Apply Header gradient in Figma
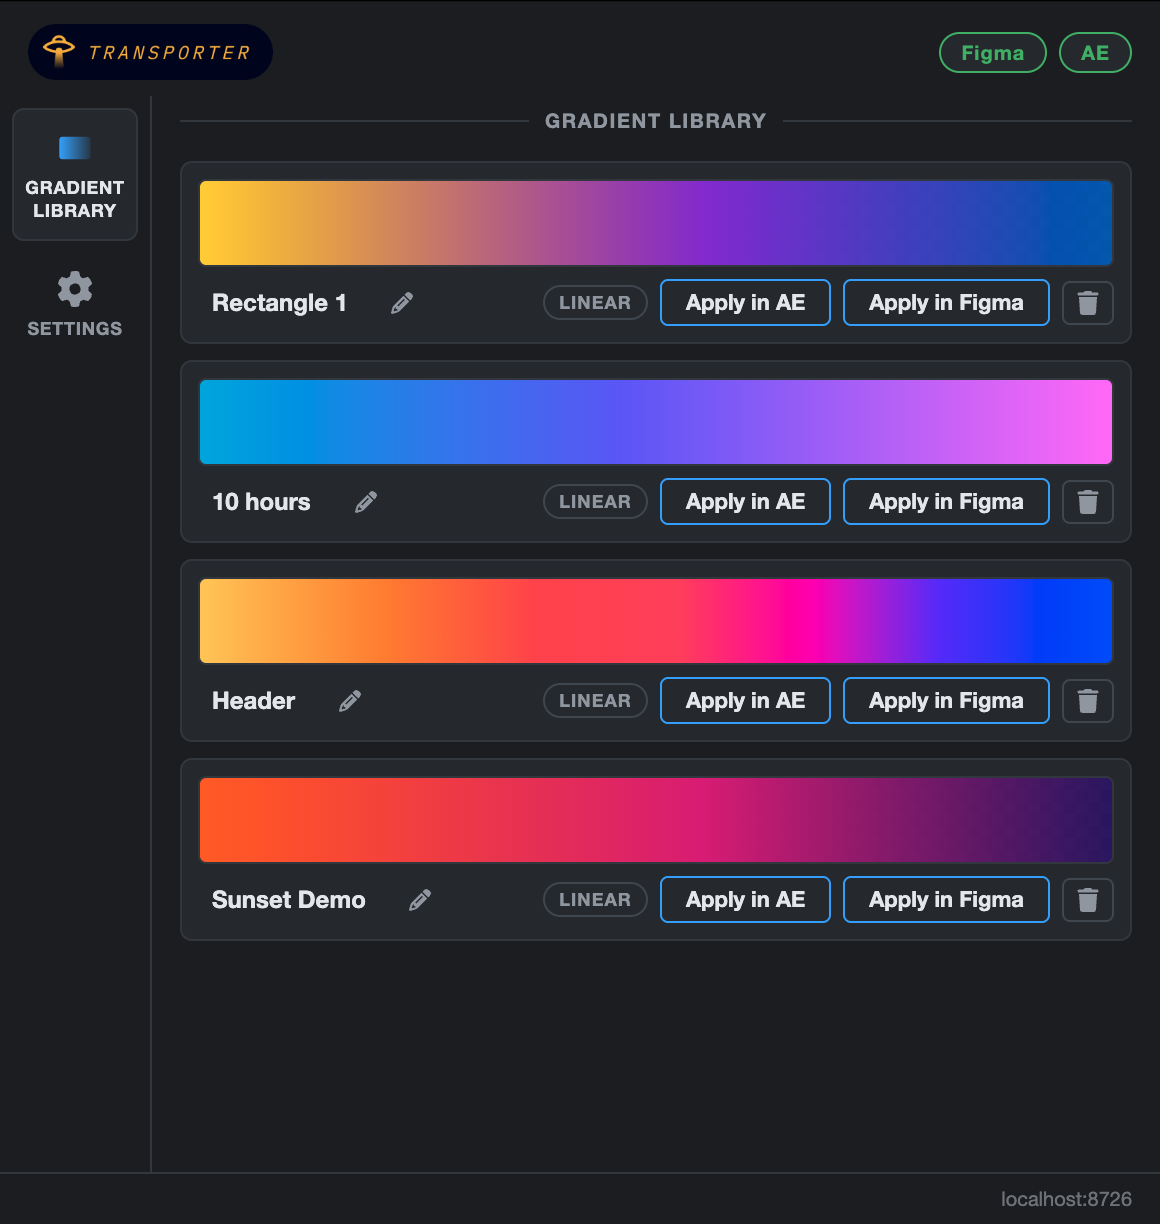The width and height of the screenshot is (1160, 1224). (946, 701)
